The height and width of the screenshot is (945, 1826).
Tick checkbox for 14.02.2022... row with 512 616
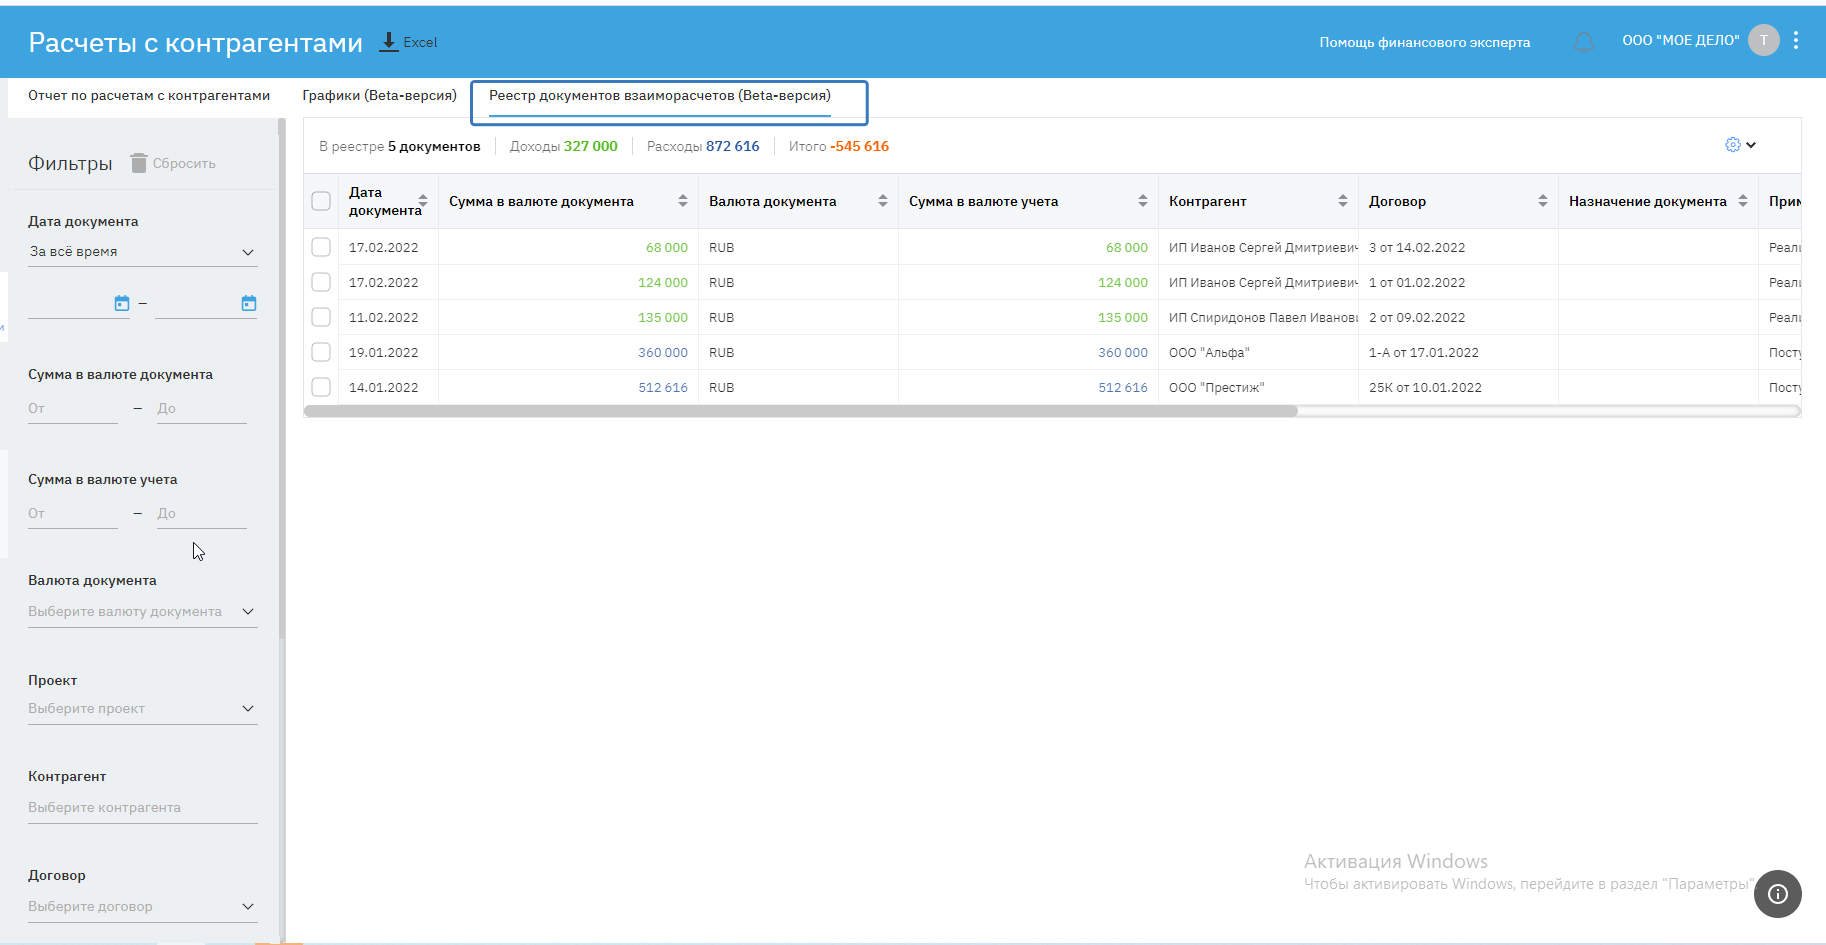tap(321, 387)
